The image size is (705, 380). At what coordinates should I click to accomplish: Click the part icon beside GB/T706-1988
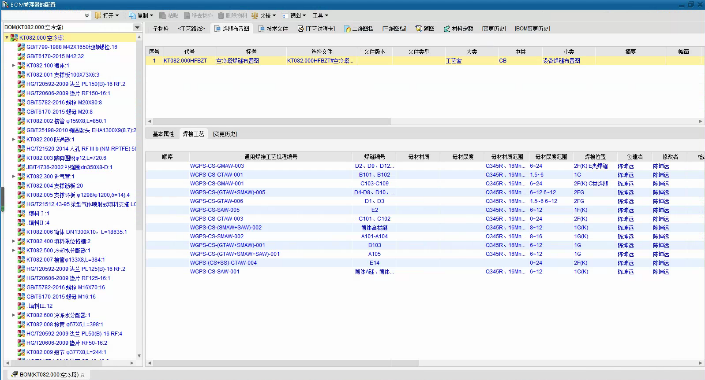[21, 47]
